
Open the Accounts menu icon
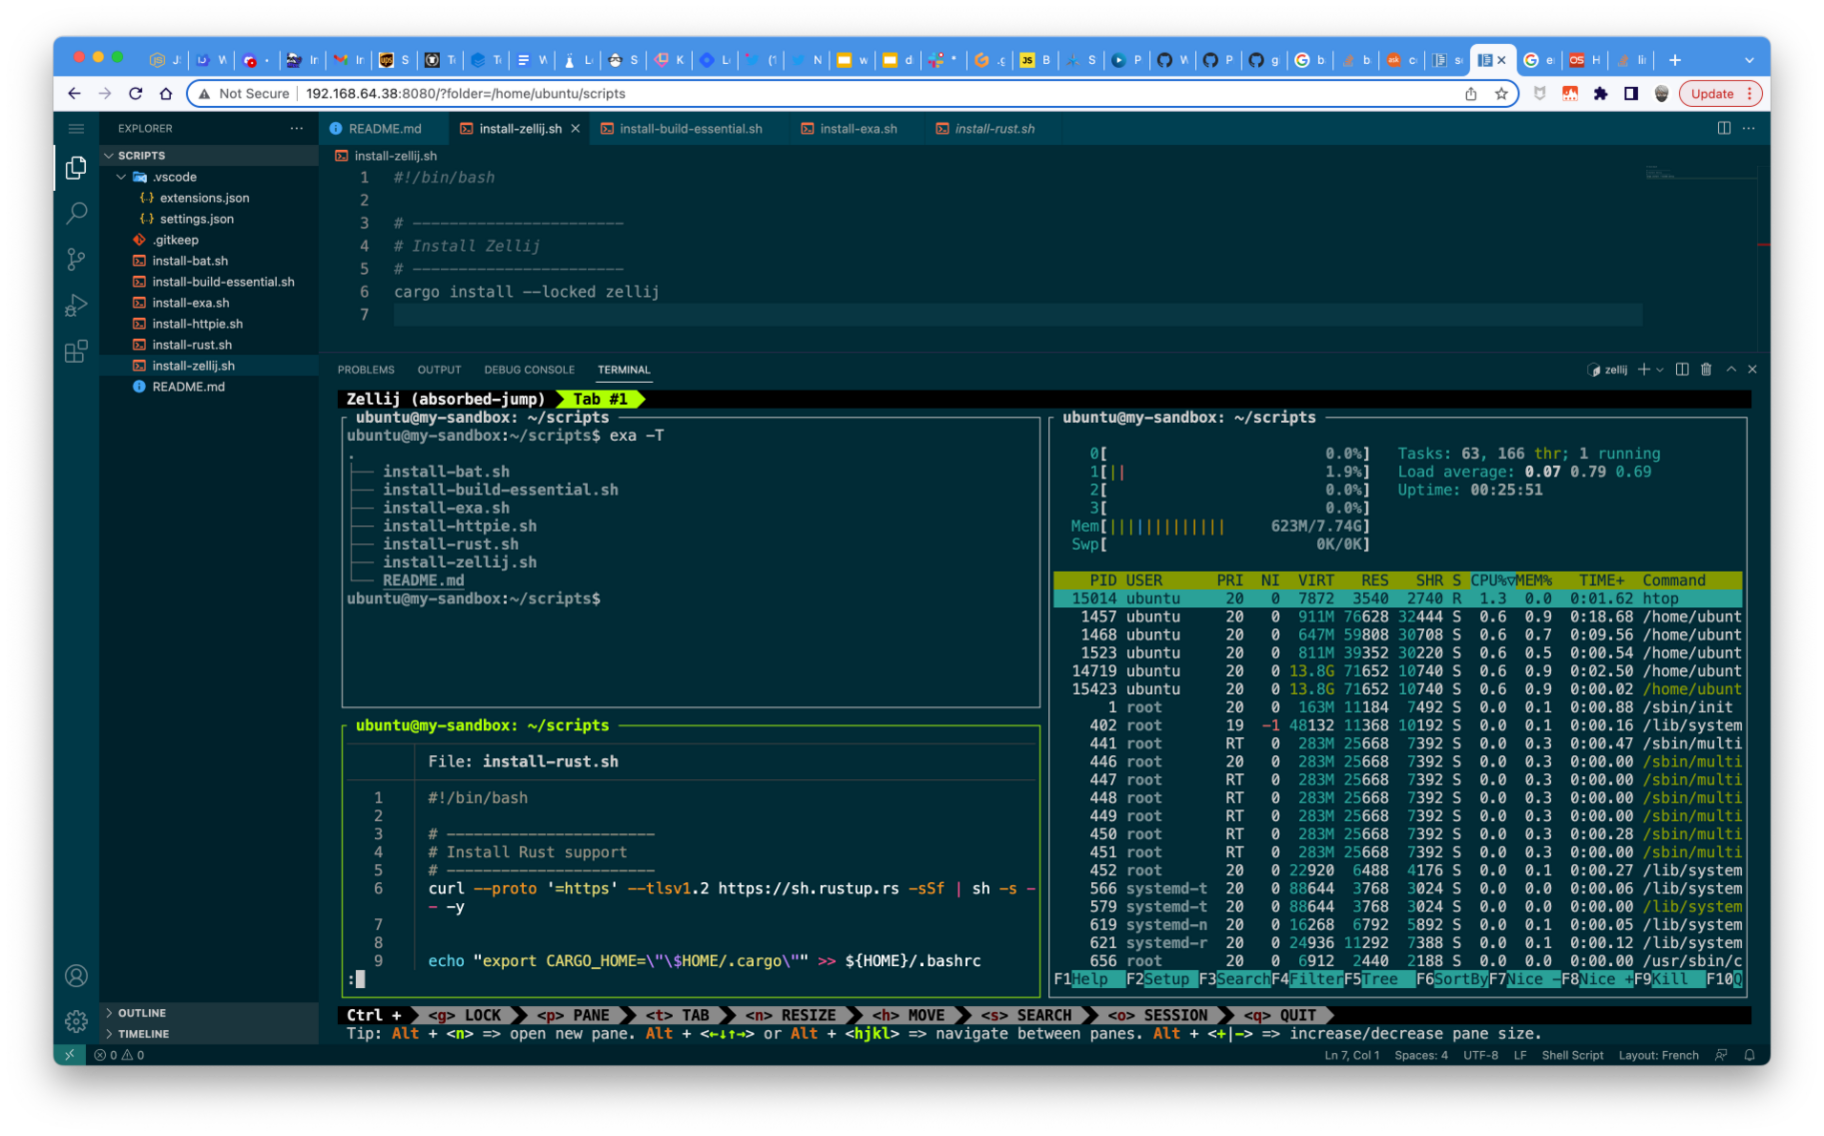point(76,975)
